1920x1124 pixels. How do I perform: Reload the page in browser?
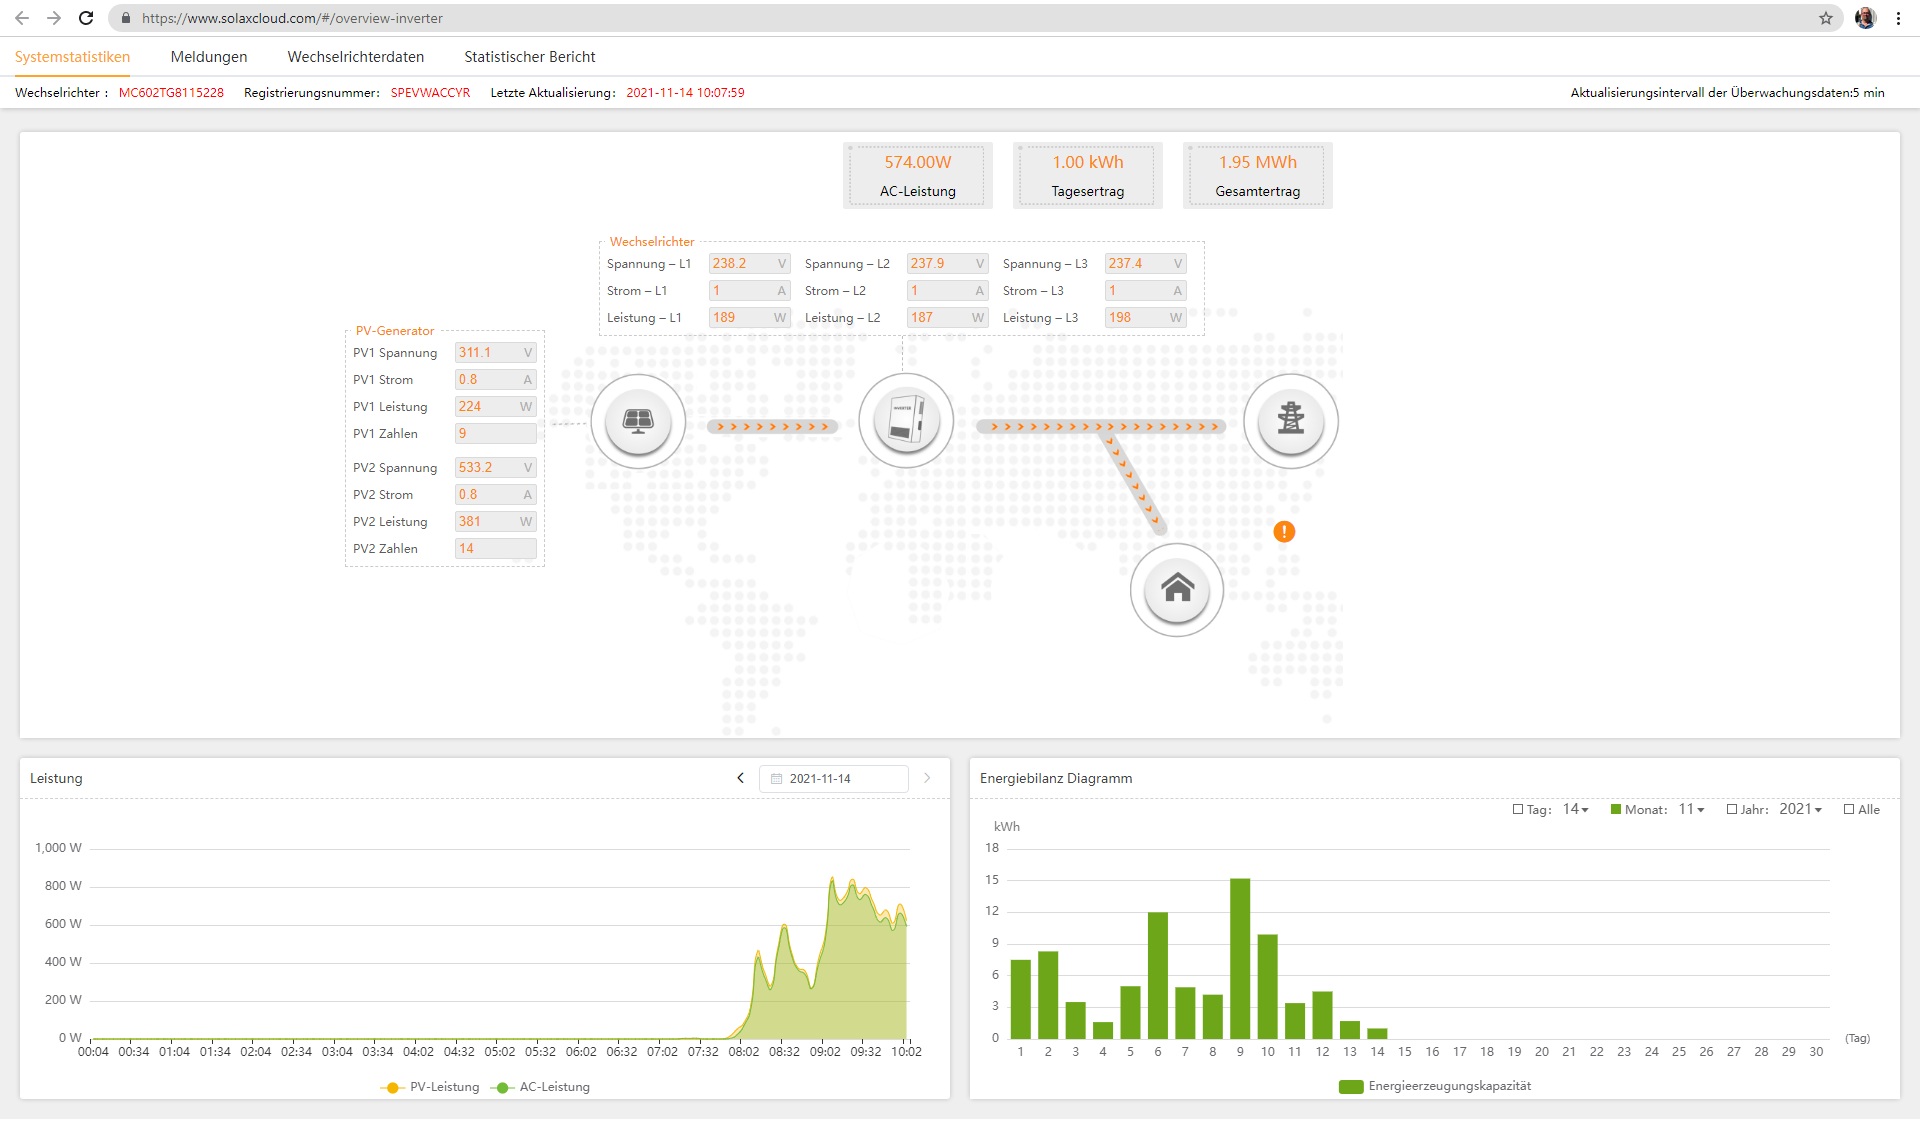(86, 18)
